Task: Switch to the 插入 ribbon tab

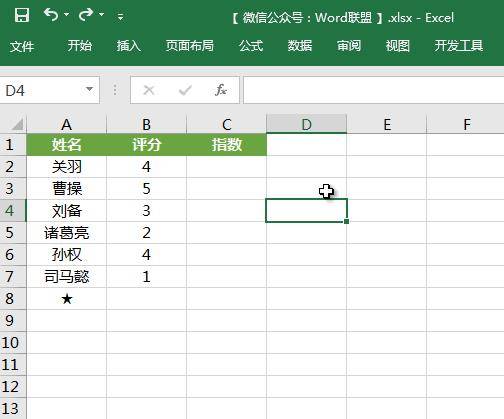Action: tap(128, 46)
